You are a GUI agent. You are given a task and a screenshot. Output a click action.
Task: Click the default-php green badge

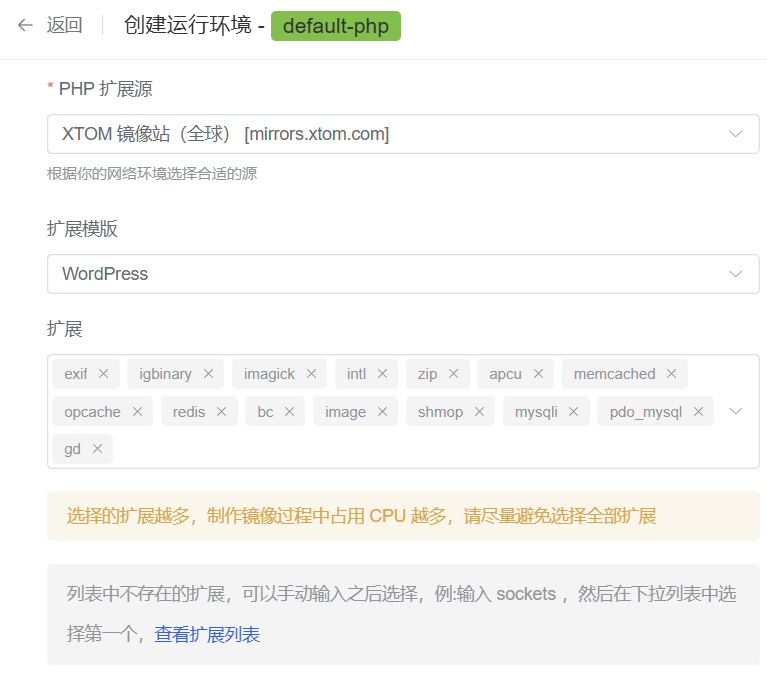[336, 26]
